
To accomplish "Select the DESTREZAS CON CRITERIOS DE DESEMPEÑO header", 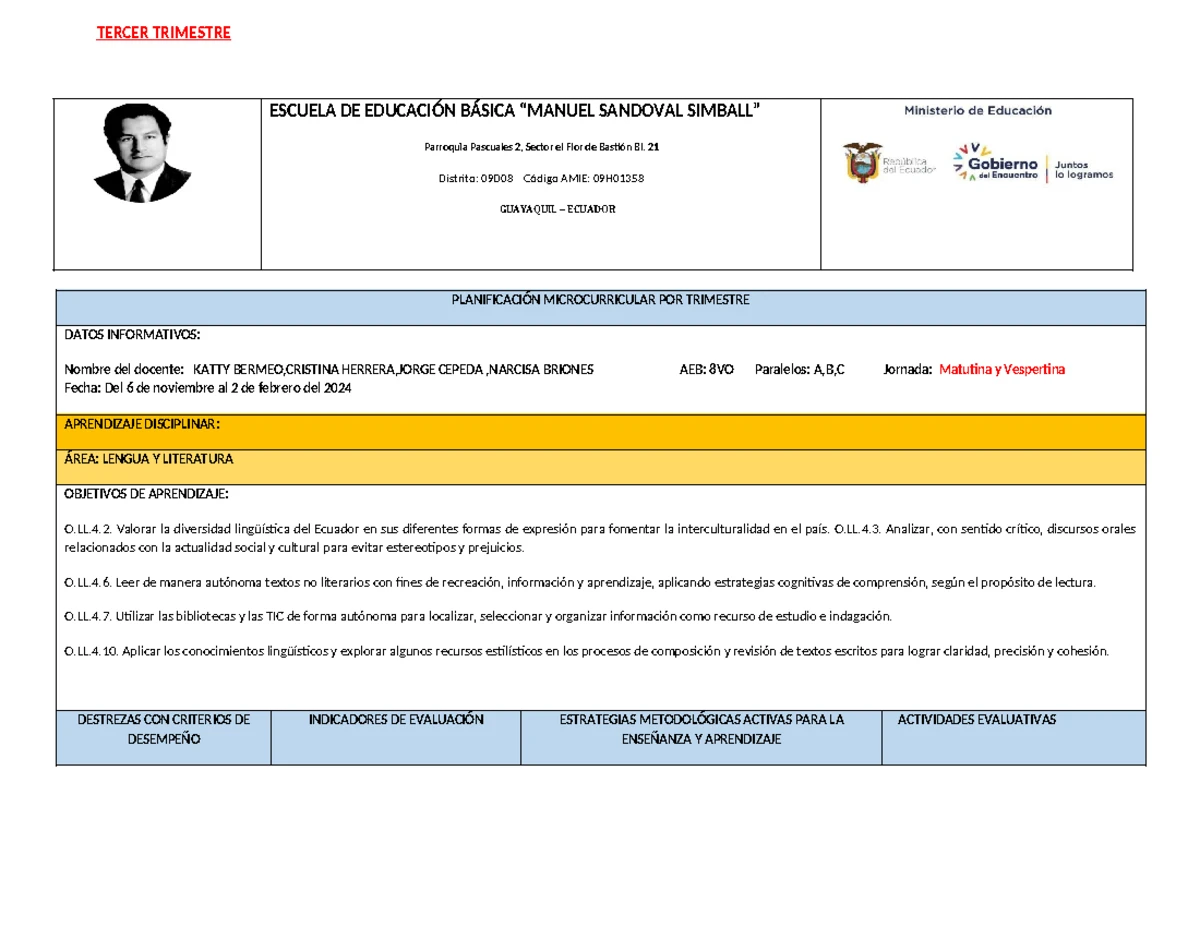I will [163, 729].
